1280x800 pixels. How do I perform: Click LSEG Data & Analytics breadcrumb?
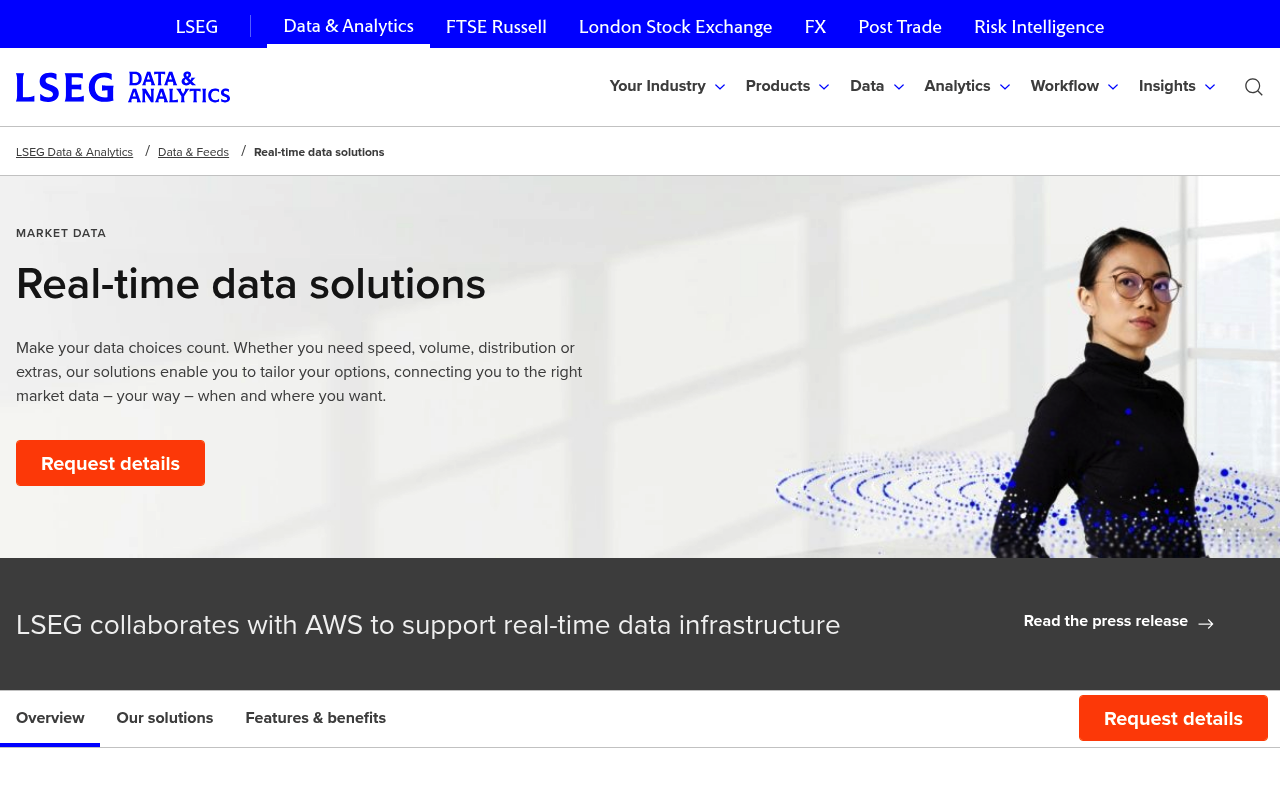tap(74, 152)
